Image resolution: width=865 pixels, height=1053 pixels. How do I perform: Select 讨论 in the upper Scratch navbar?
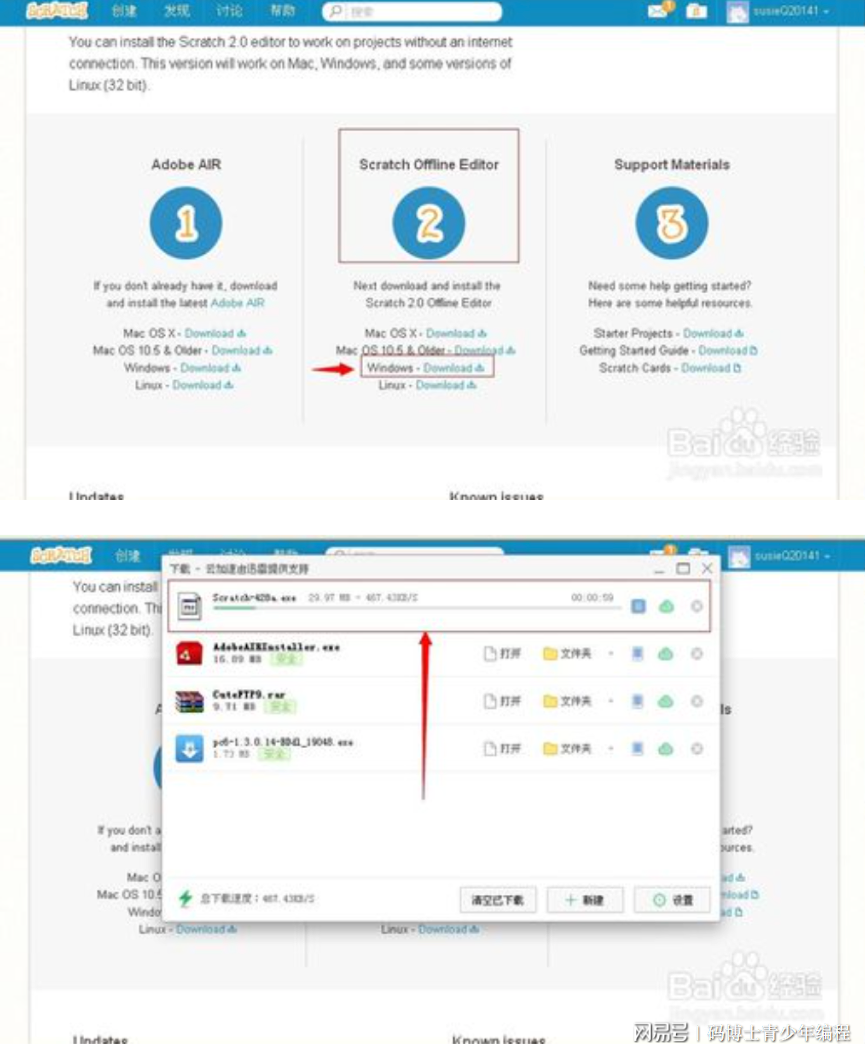point(229,11)
